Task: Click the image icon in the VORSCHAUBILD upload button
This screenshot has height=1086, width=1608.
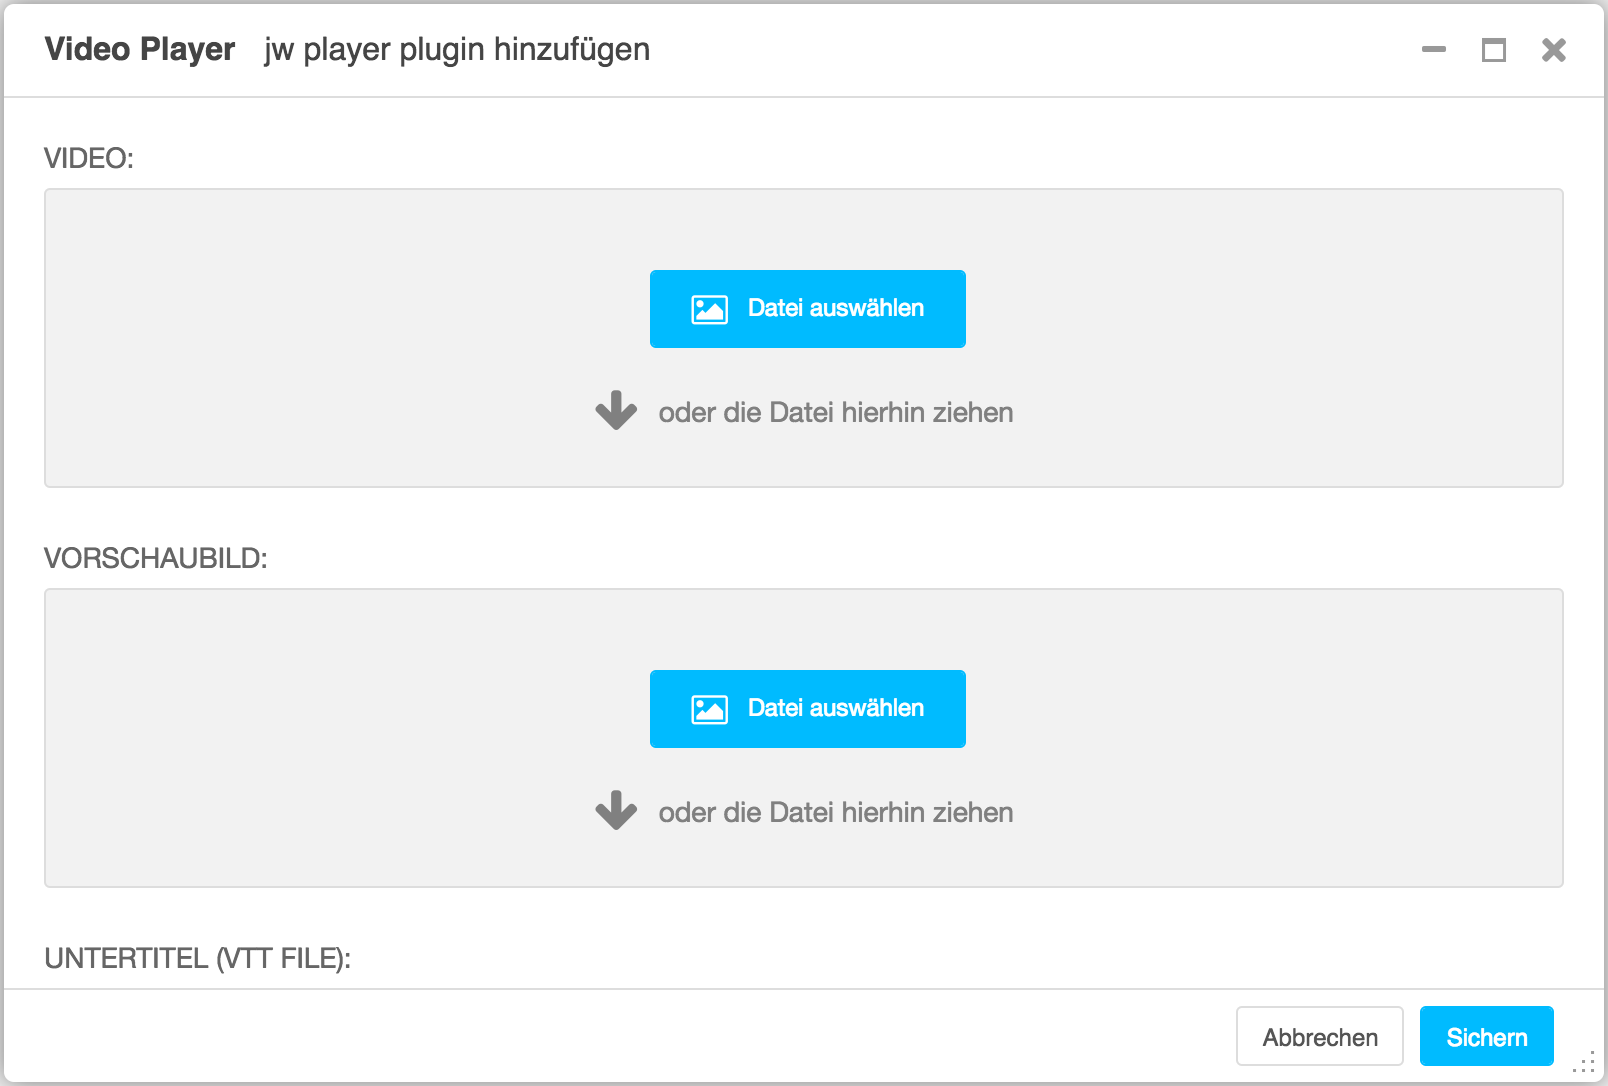Action: (709, 709)
